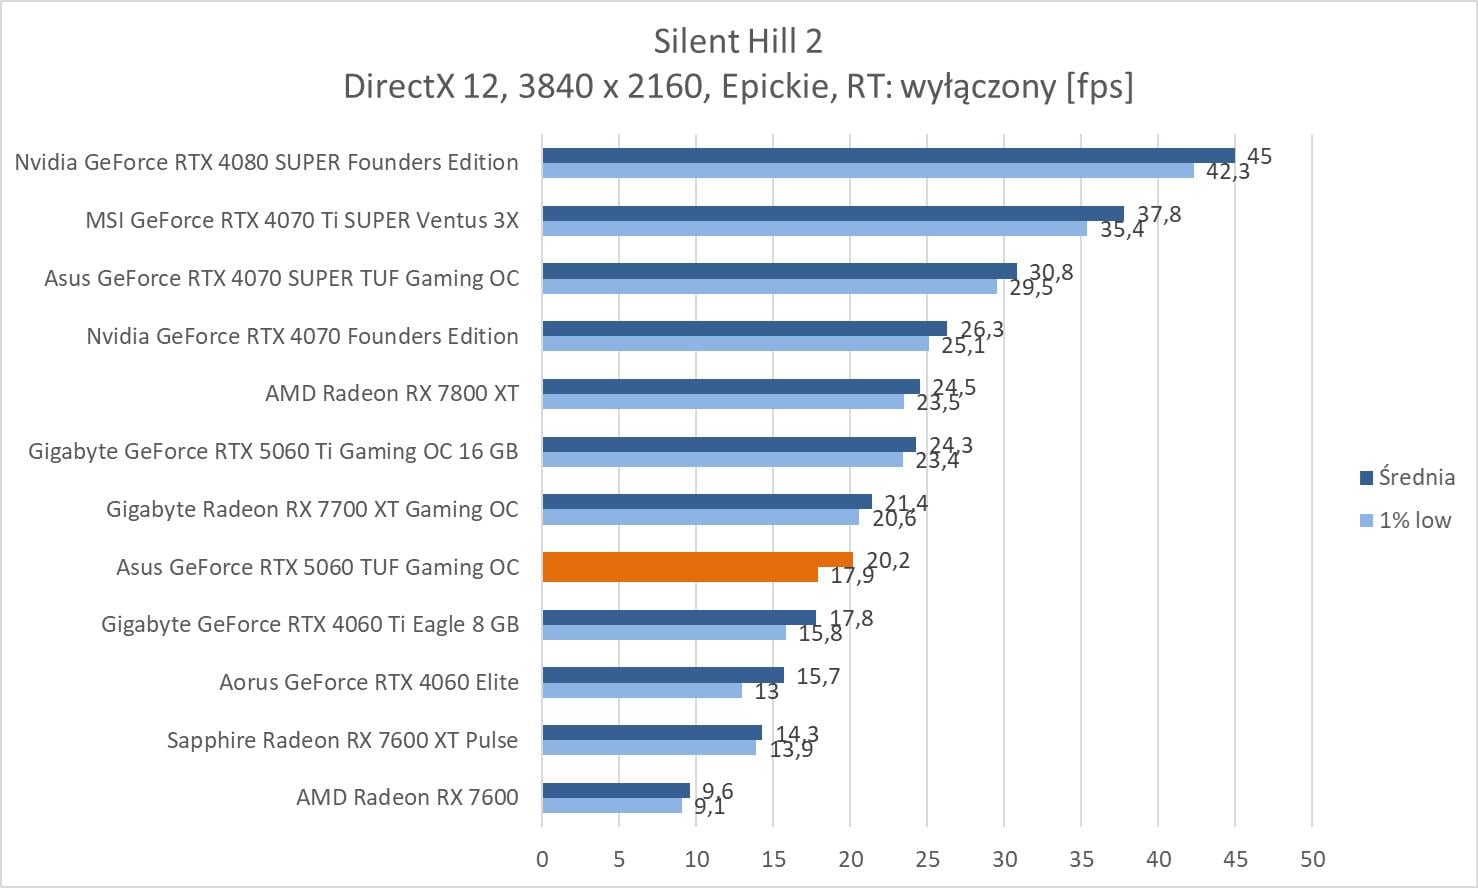Click the 20,2 data label
The image size is (1478, 888).
tap(888, 560)
